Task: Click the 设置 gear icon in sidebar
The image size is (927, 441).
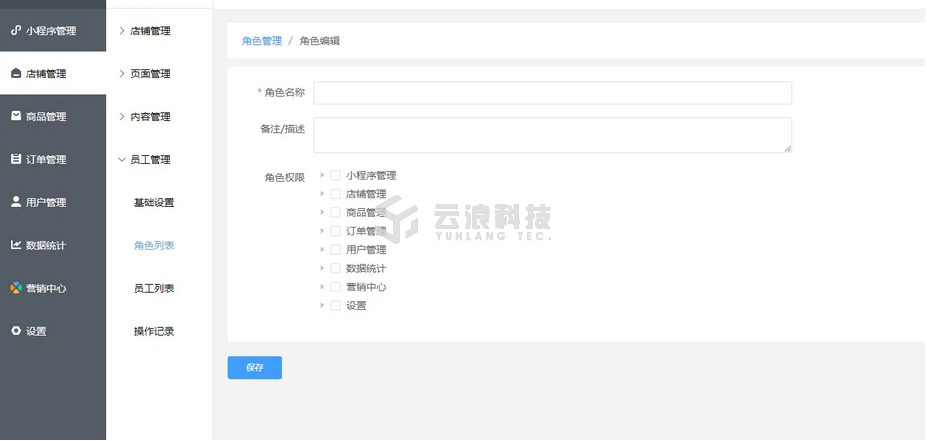Action: (16, 331)
